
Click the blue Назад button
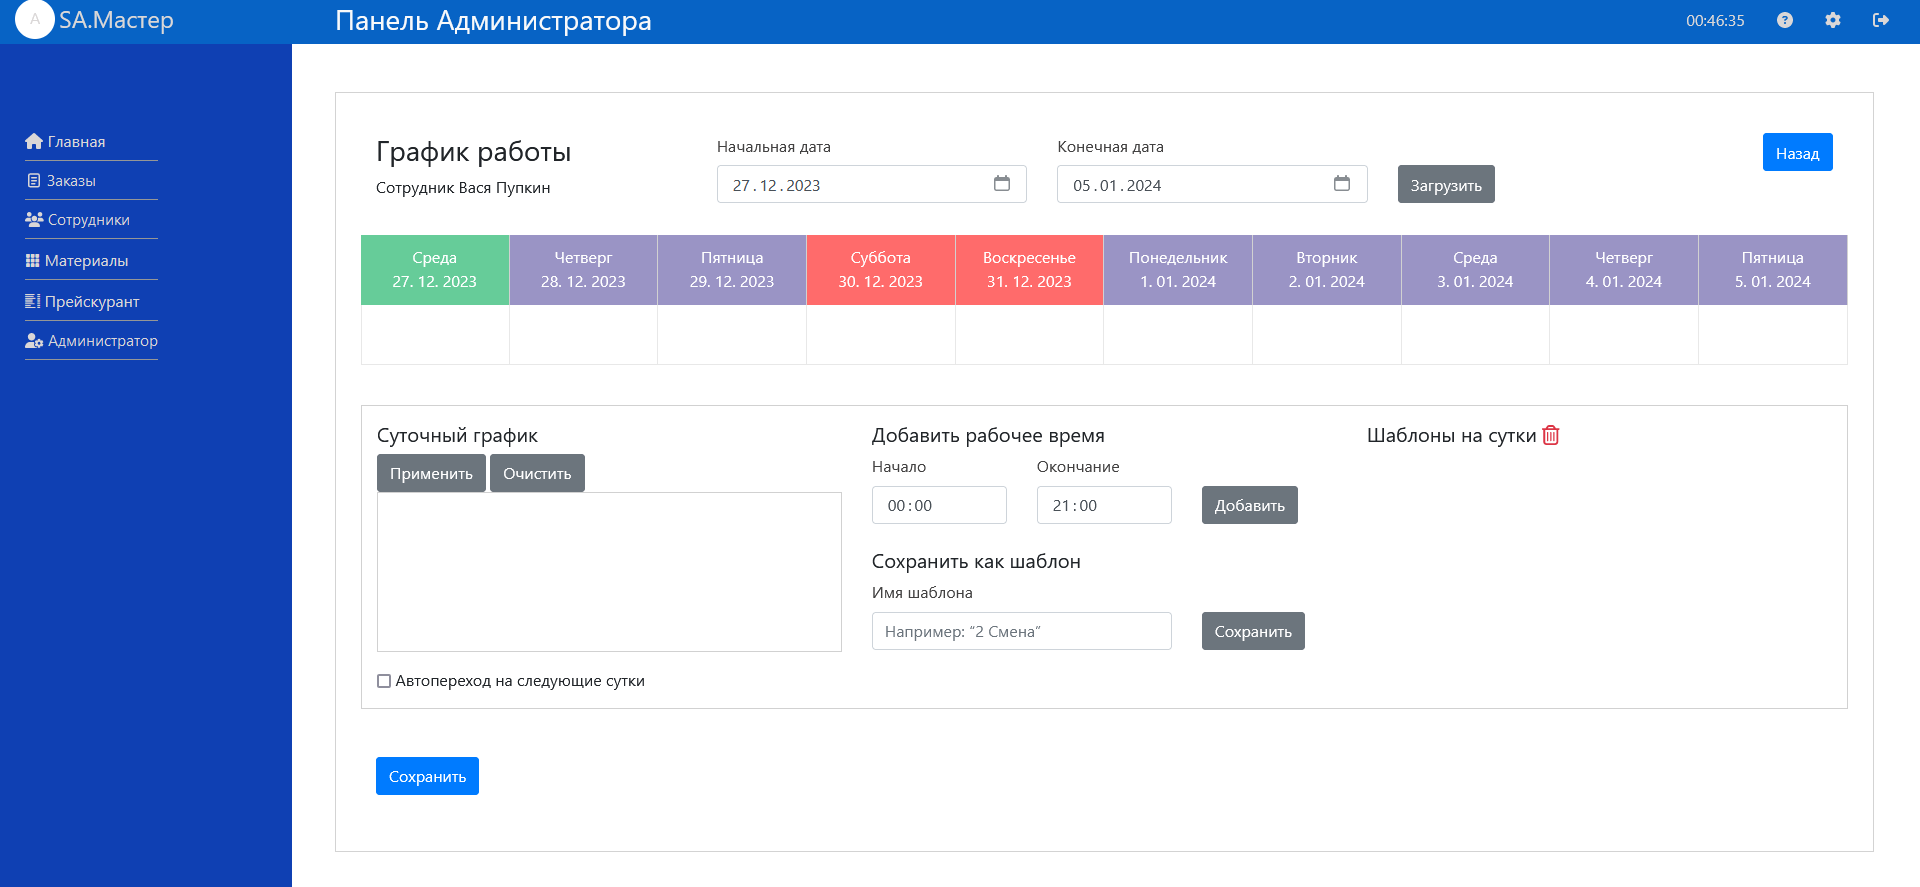1797,153
